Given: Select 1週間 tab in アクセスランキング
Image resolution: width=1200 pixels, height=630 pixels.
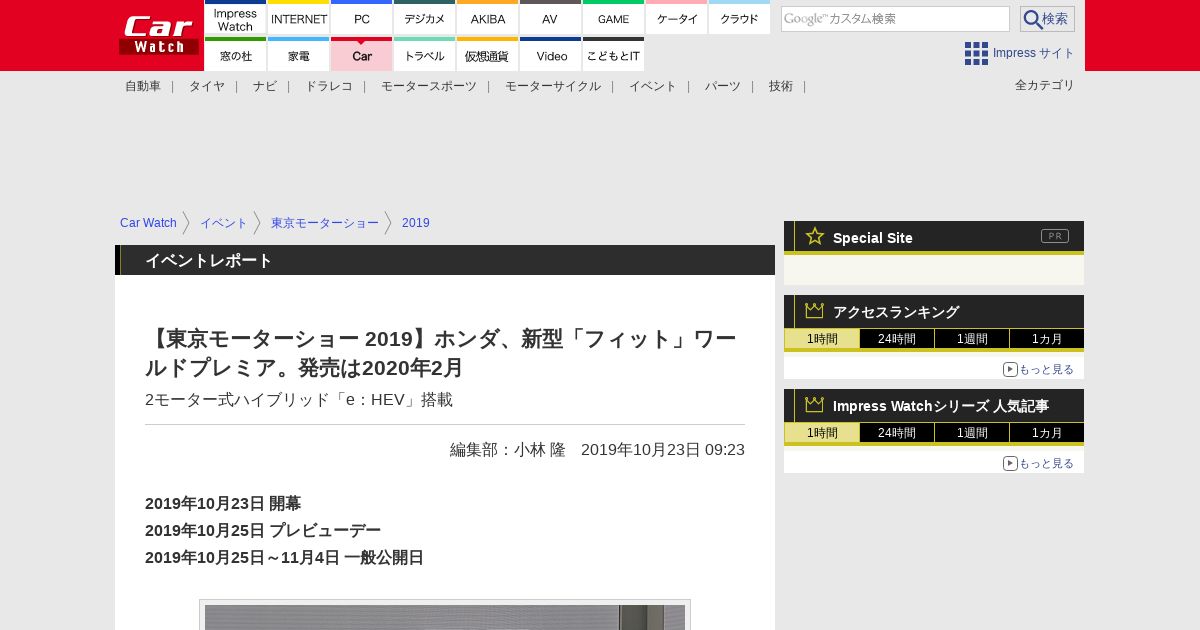Looking at the screenshot, I should (x=972, y=338).
